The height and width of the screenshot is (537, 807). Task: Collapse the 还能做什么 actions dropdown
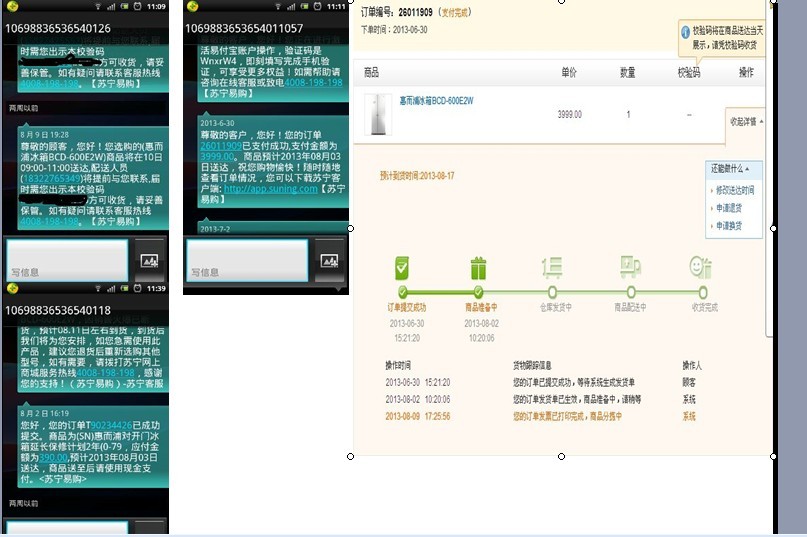point(735,169)
